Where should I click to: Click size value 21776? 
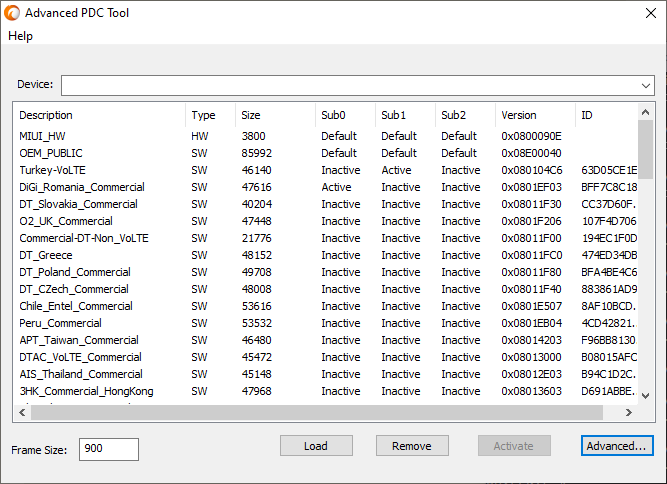pyautogui.click(x=257, y=238)
